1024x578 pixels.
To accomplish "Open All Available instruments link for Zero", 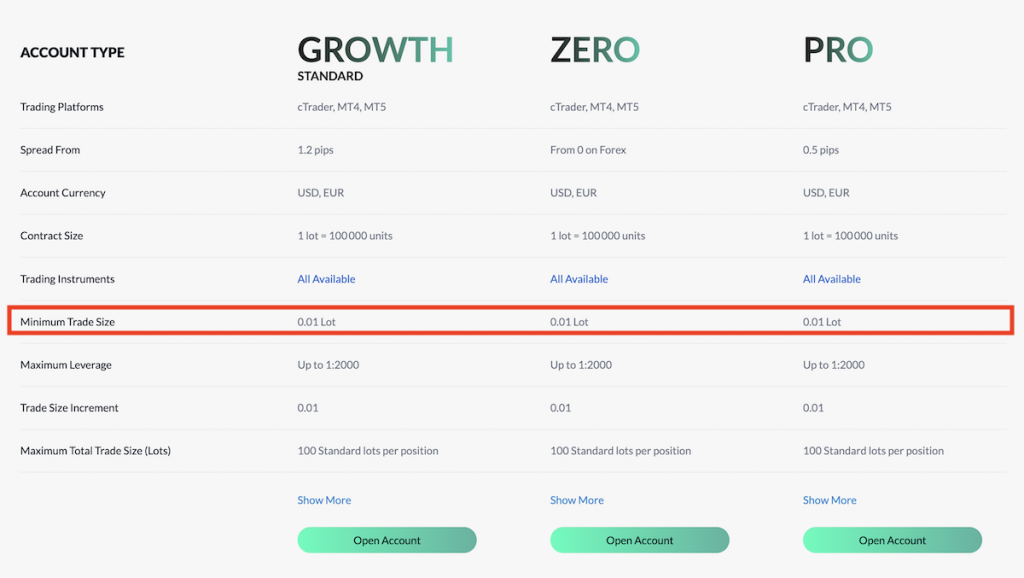I will 579,279.
